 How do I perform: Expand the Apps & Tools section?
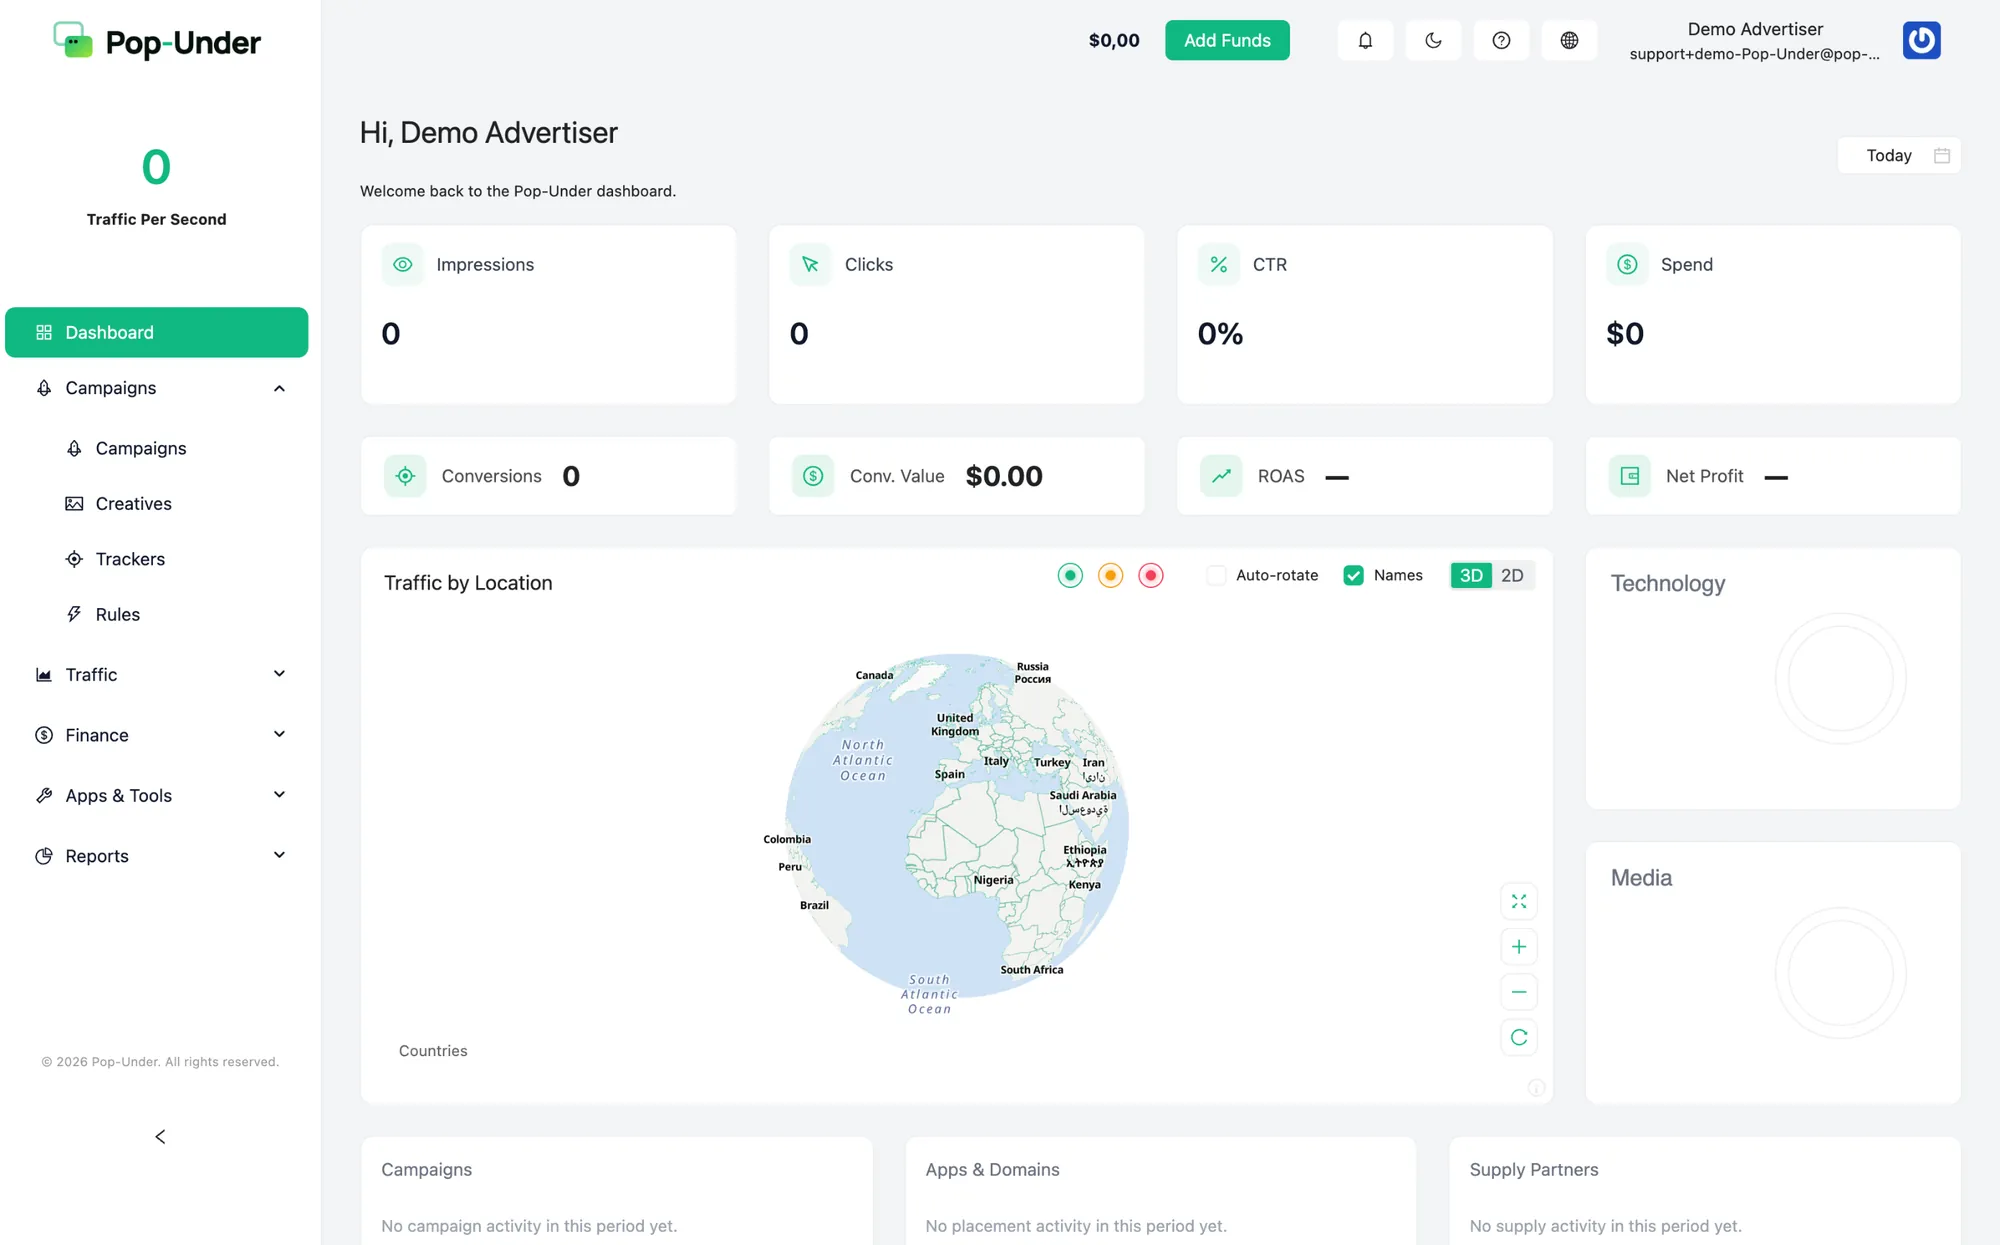(157, 795)
